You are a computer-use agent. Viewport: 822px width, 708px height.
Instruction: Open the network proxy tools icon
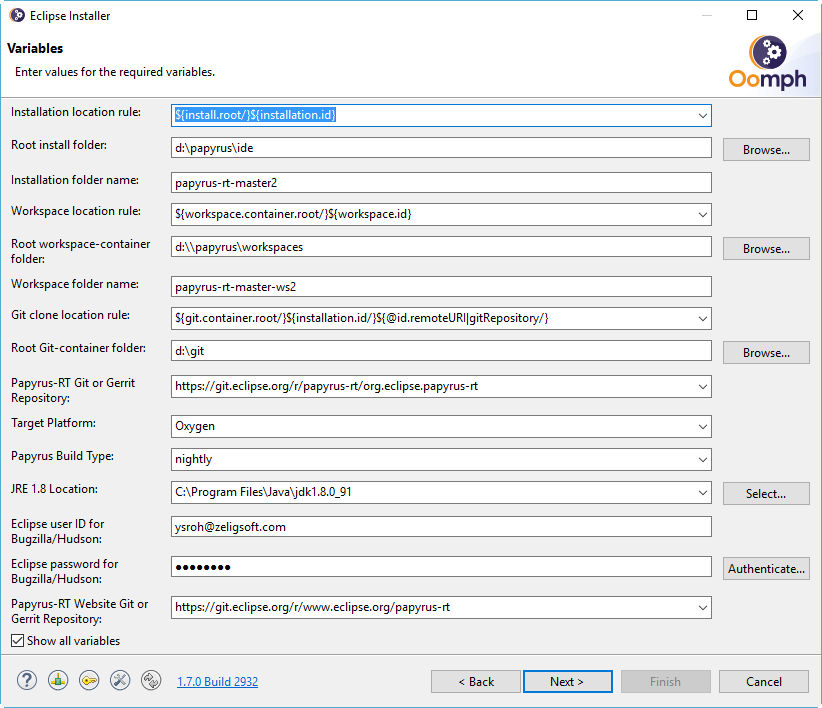(120, 681)
